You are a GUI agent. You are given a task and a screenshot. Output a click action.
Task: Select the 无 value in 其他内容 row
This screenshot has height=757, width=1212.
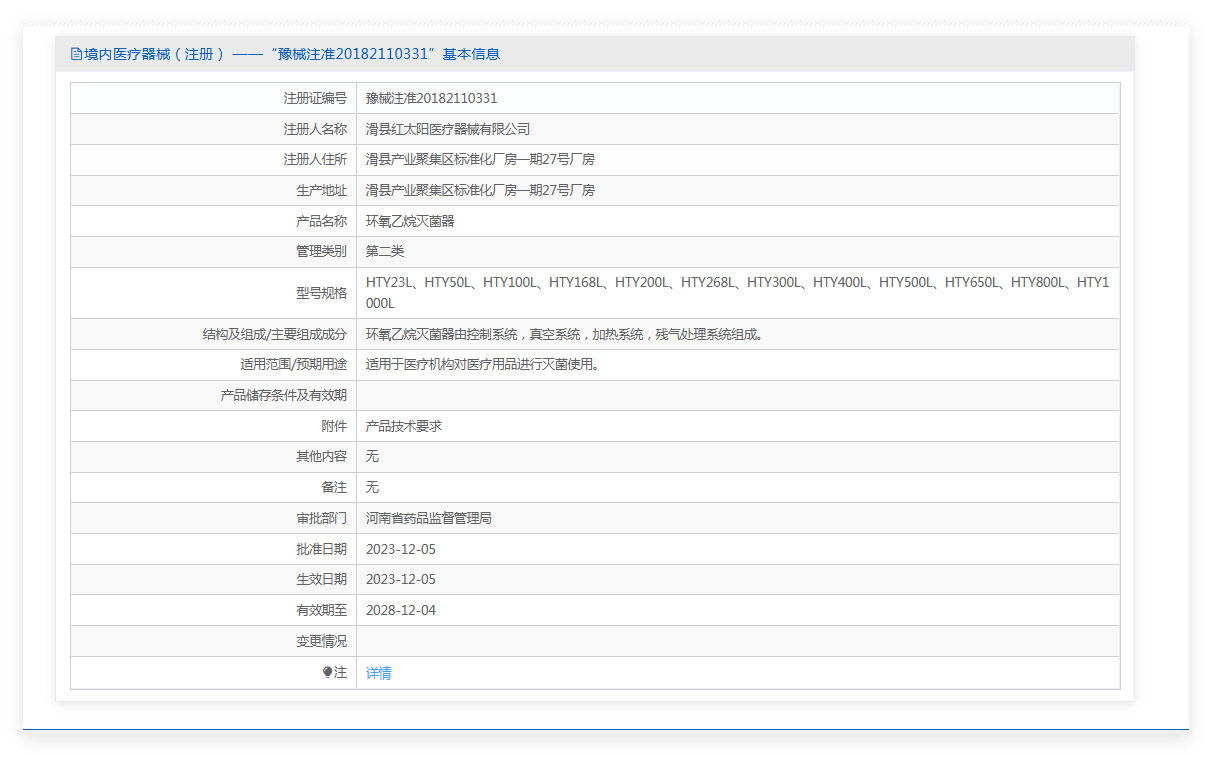(x=372, y=456)
